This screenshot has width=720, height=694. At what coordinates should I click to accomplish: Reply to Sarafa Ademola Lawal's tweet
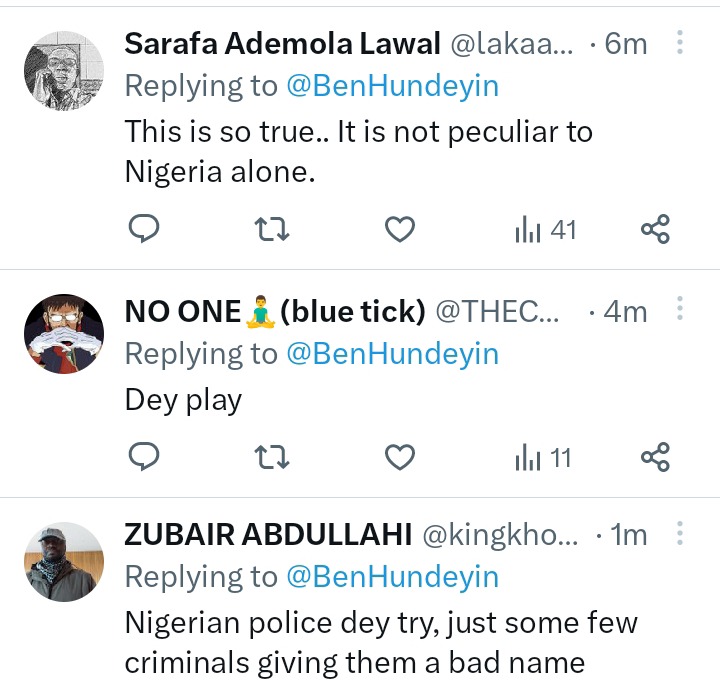point(145,230)
